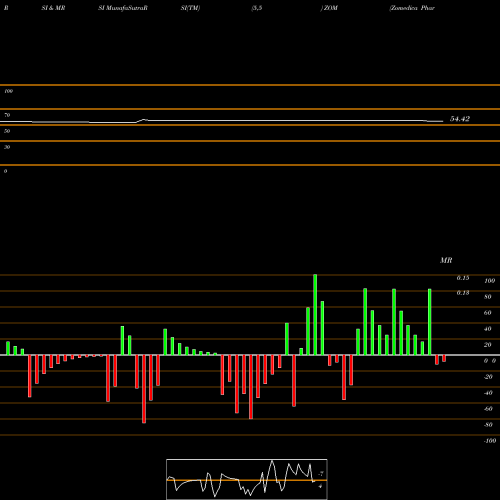Open the mini oscillator chart thumbnail at the bottom

(x=247, y=479)
